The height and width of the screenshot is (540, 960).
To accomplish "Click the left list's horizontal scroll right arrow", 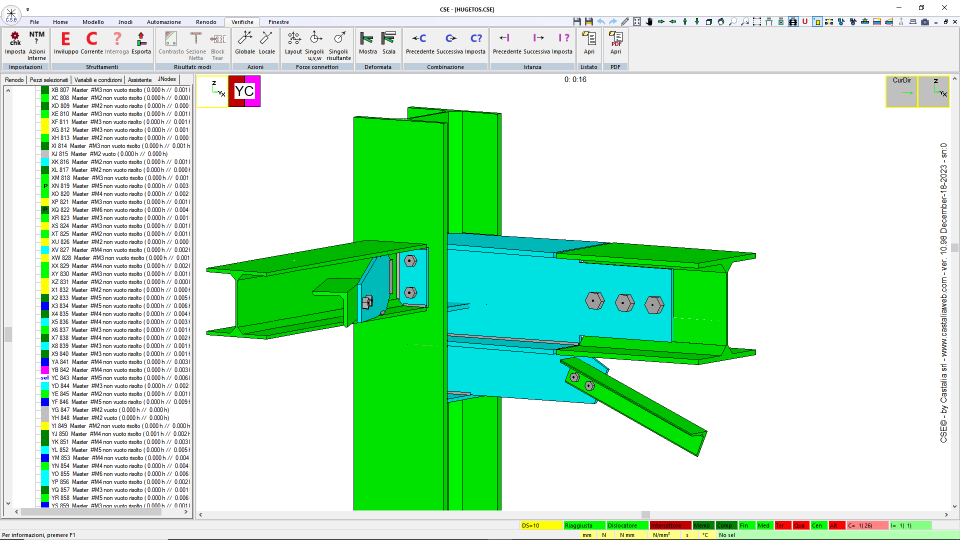I will pos(186,512).
